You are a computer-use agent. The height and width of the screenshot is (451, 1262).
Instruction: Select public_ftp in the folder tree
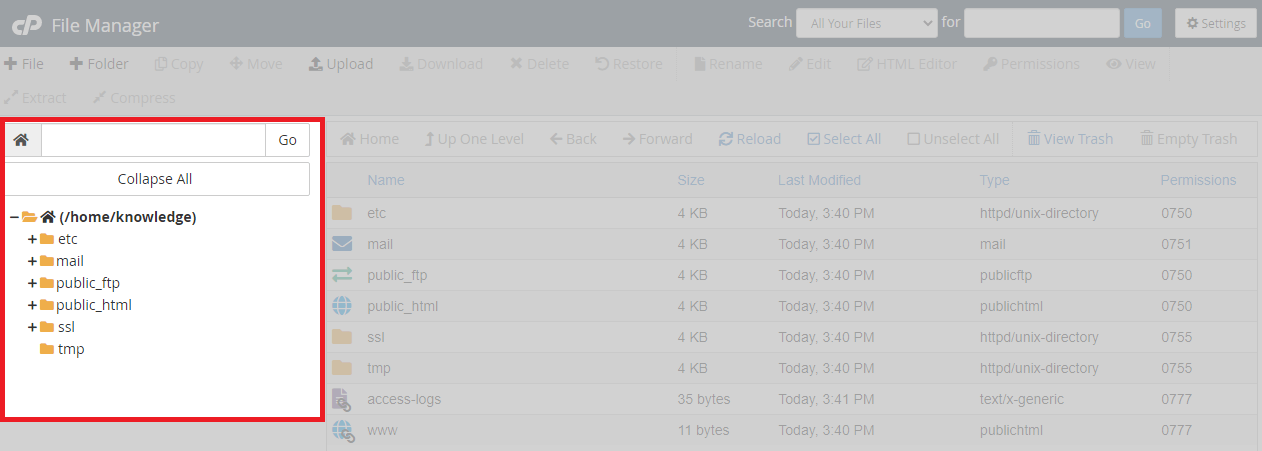[x=88, y=283]
